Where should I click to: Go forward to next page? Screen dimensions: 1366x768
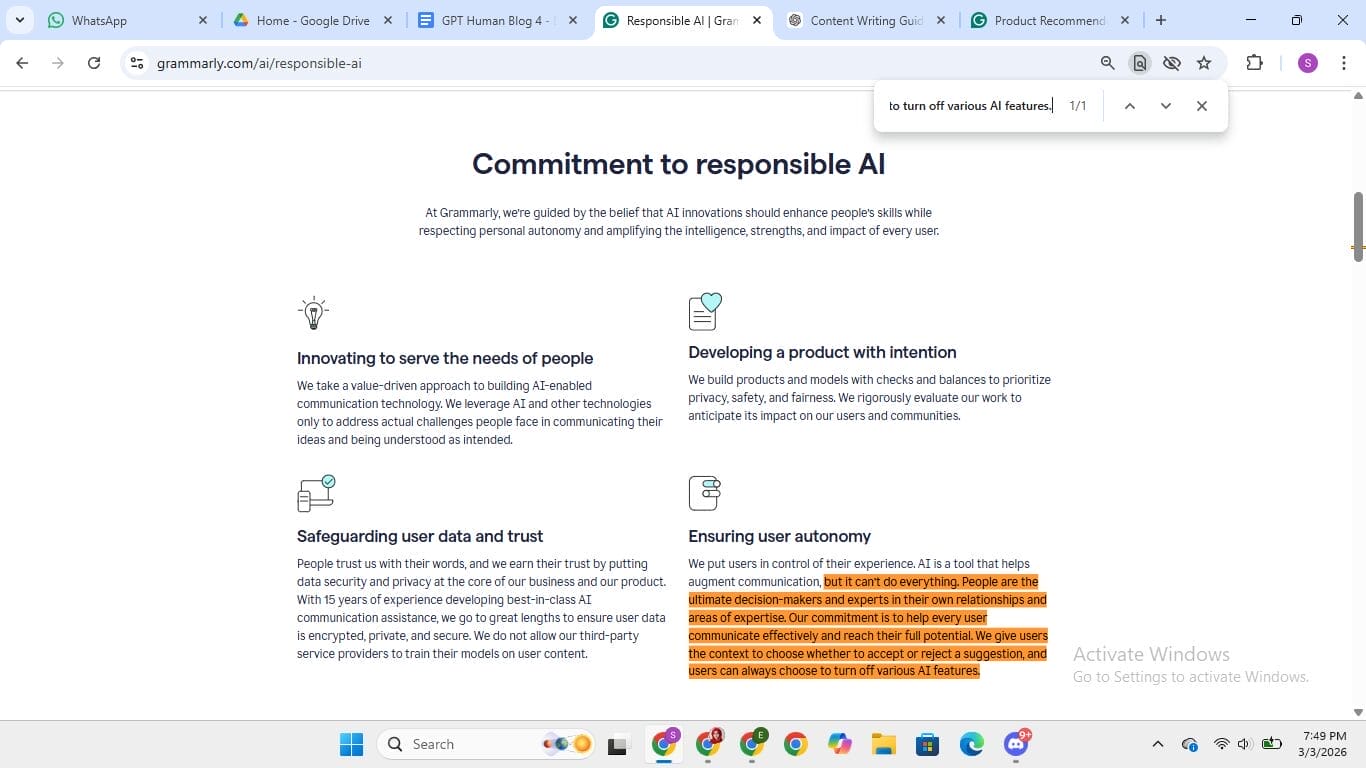[x=58, y=63]
